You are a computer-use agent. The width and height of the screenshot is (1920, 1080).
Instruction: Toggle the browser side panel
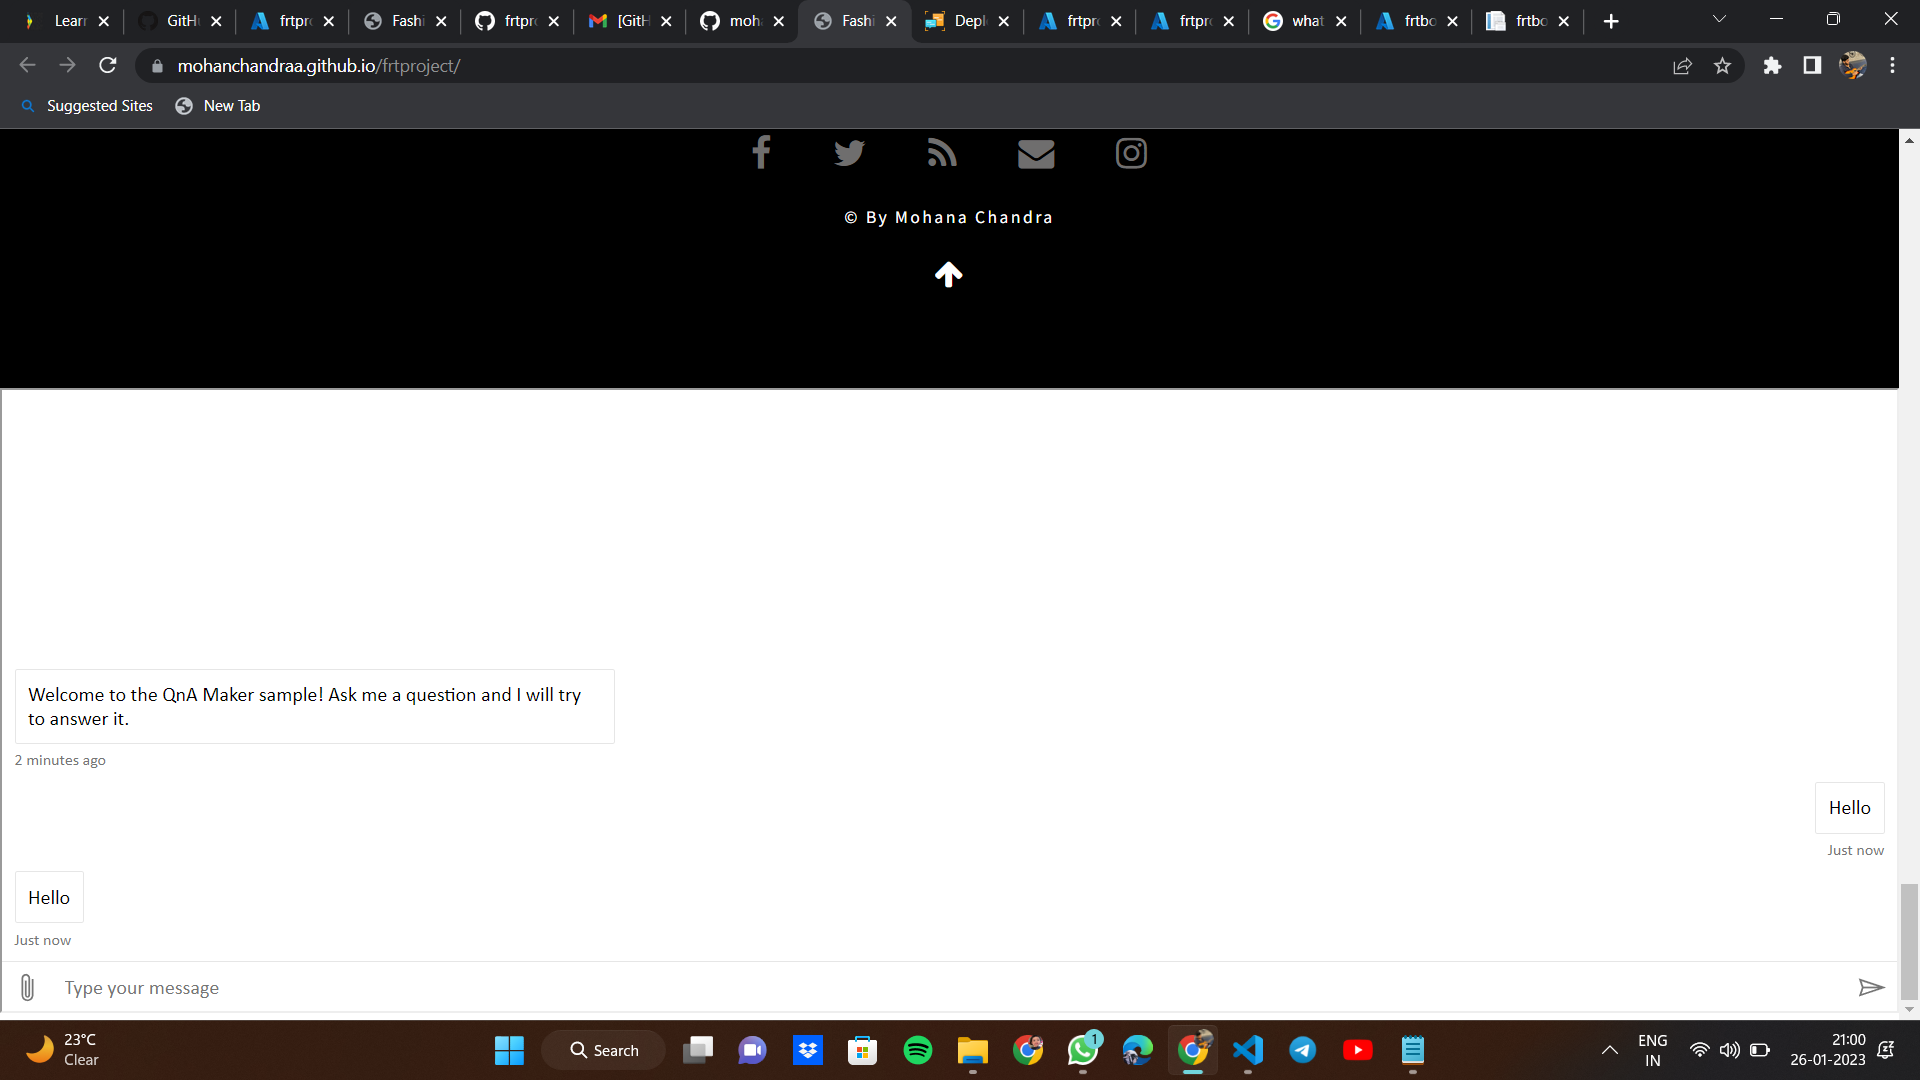click(x=1812, y=65)
